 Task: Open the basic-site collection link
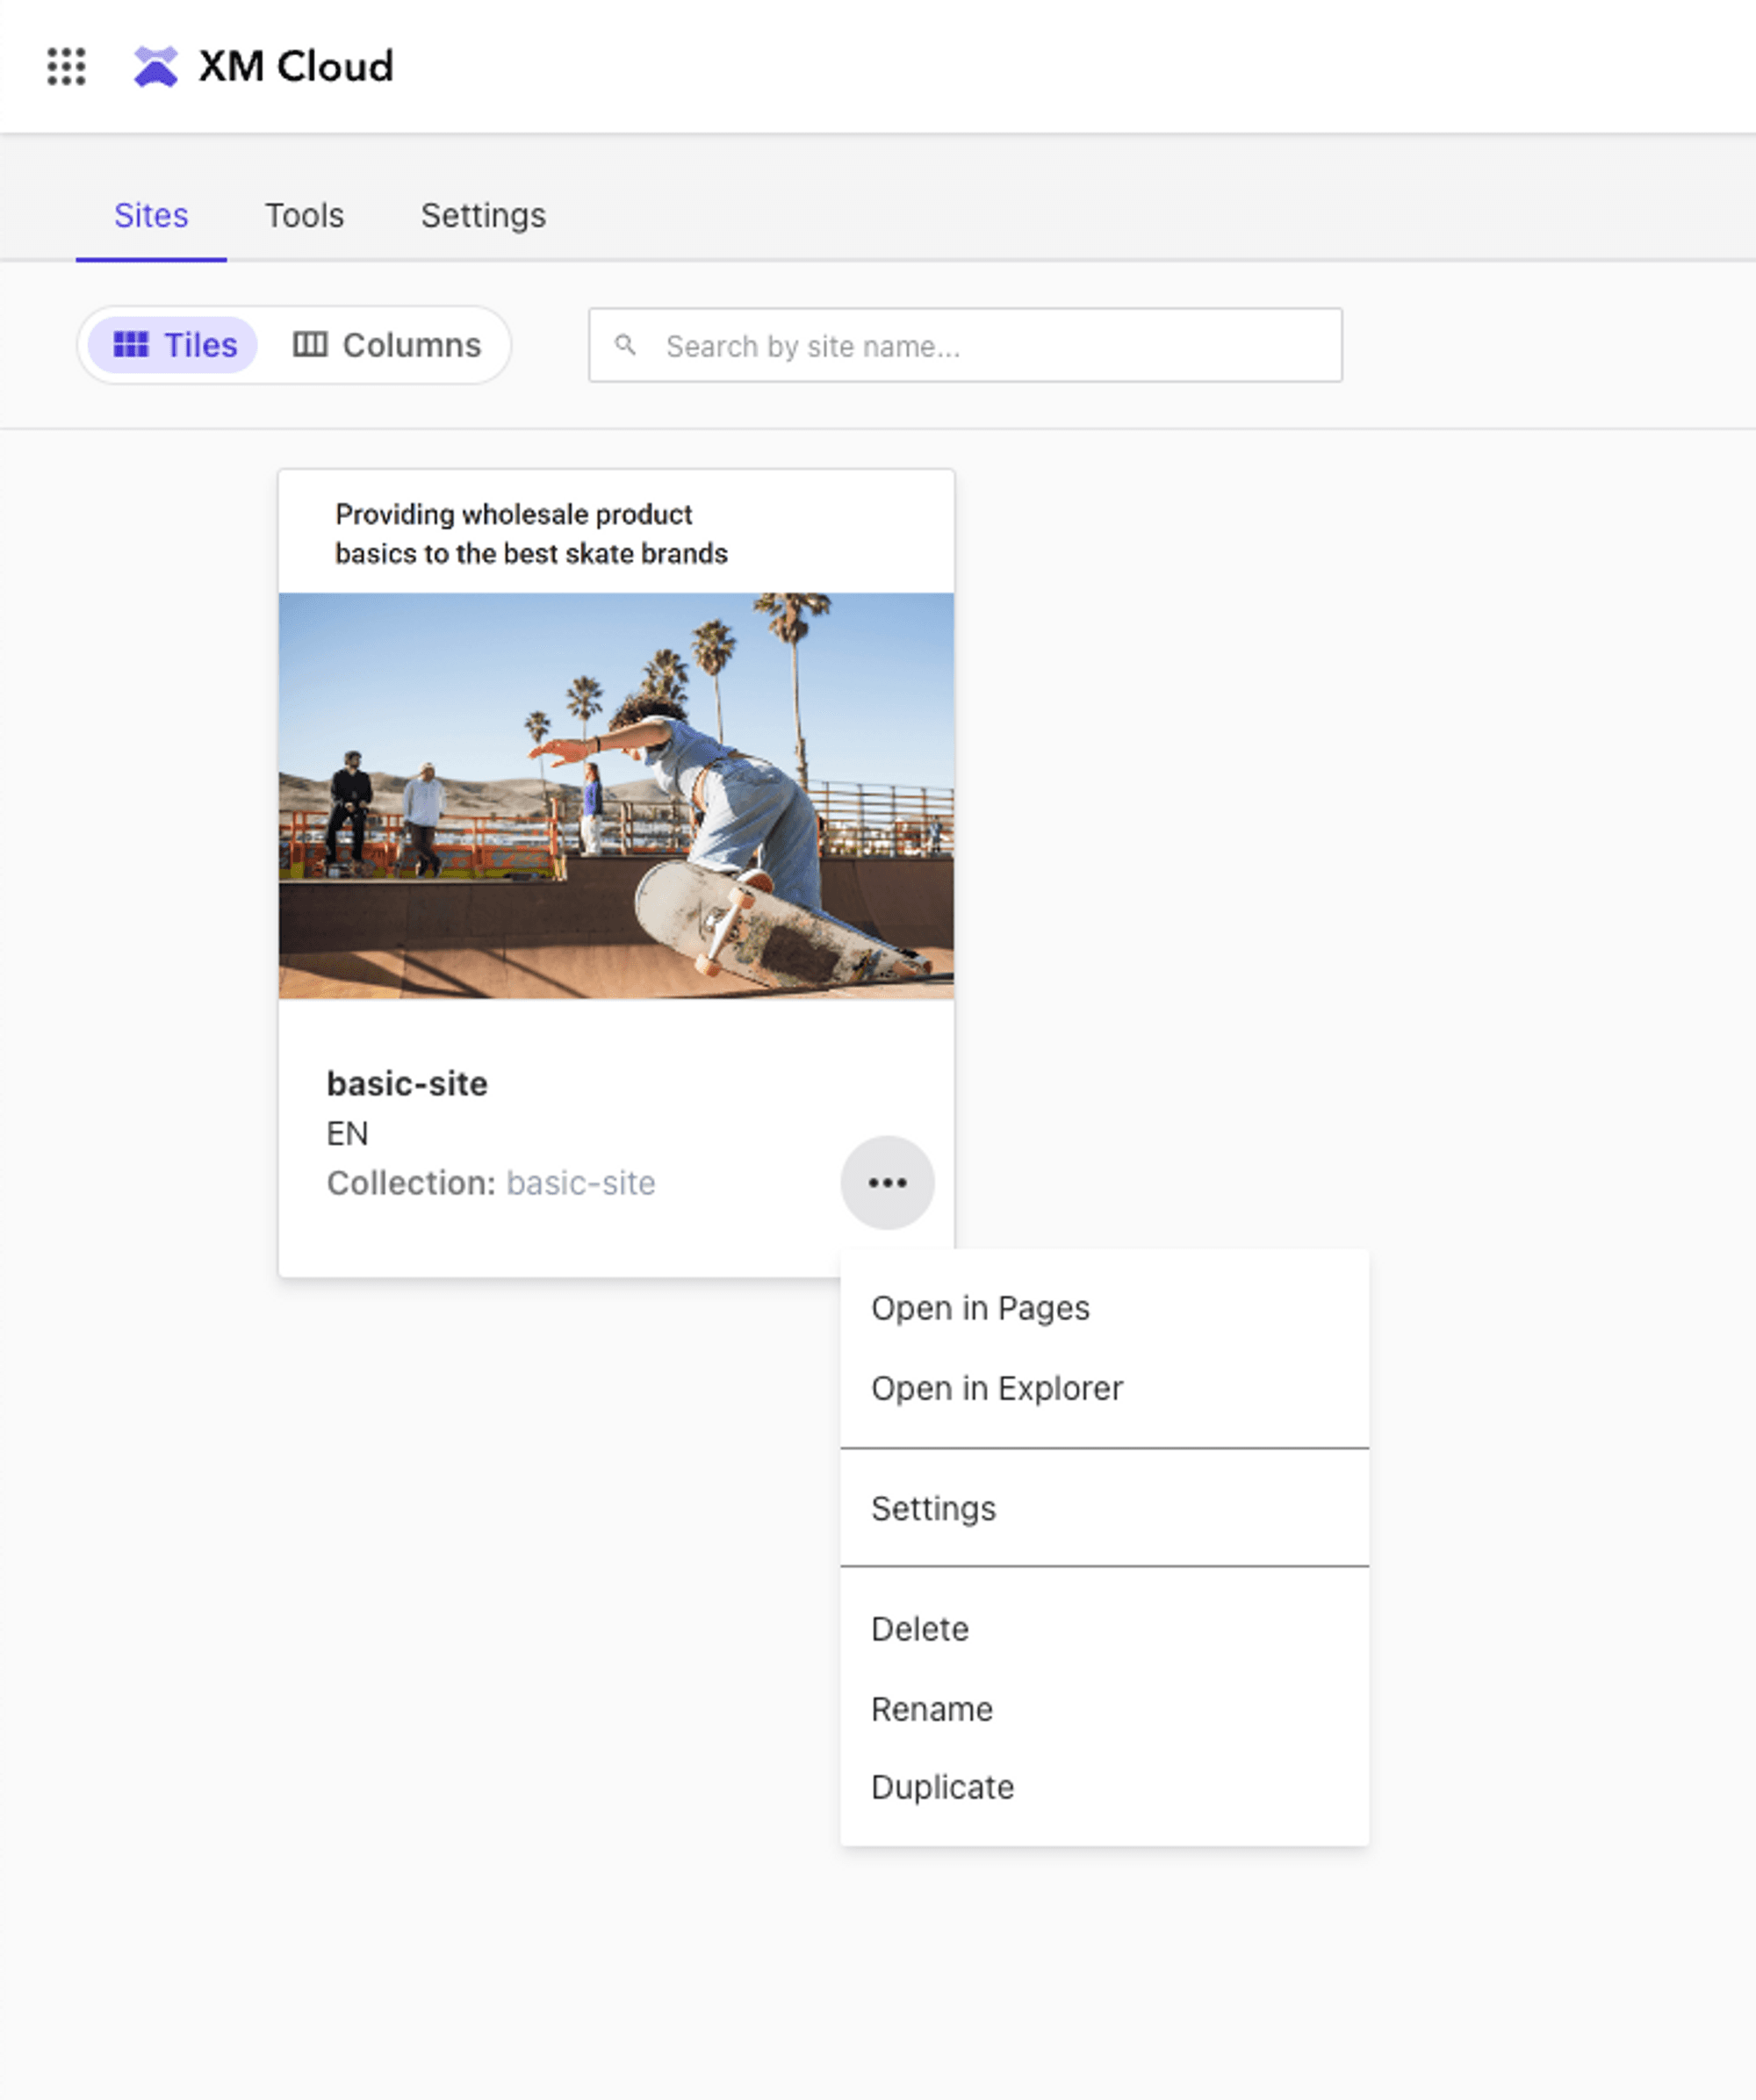[581, 1183]
